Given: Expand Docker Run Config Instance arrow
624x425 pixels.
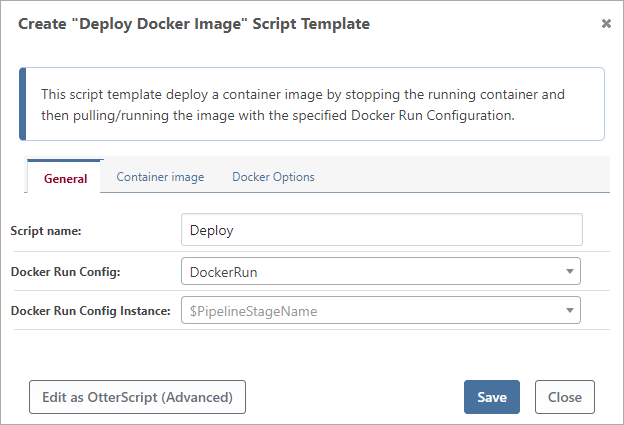Looking at the screenshot, I should point(569,310).
